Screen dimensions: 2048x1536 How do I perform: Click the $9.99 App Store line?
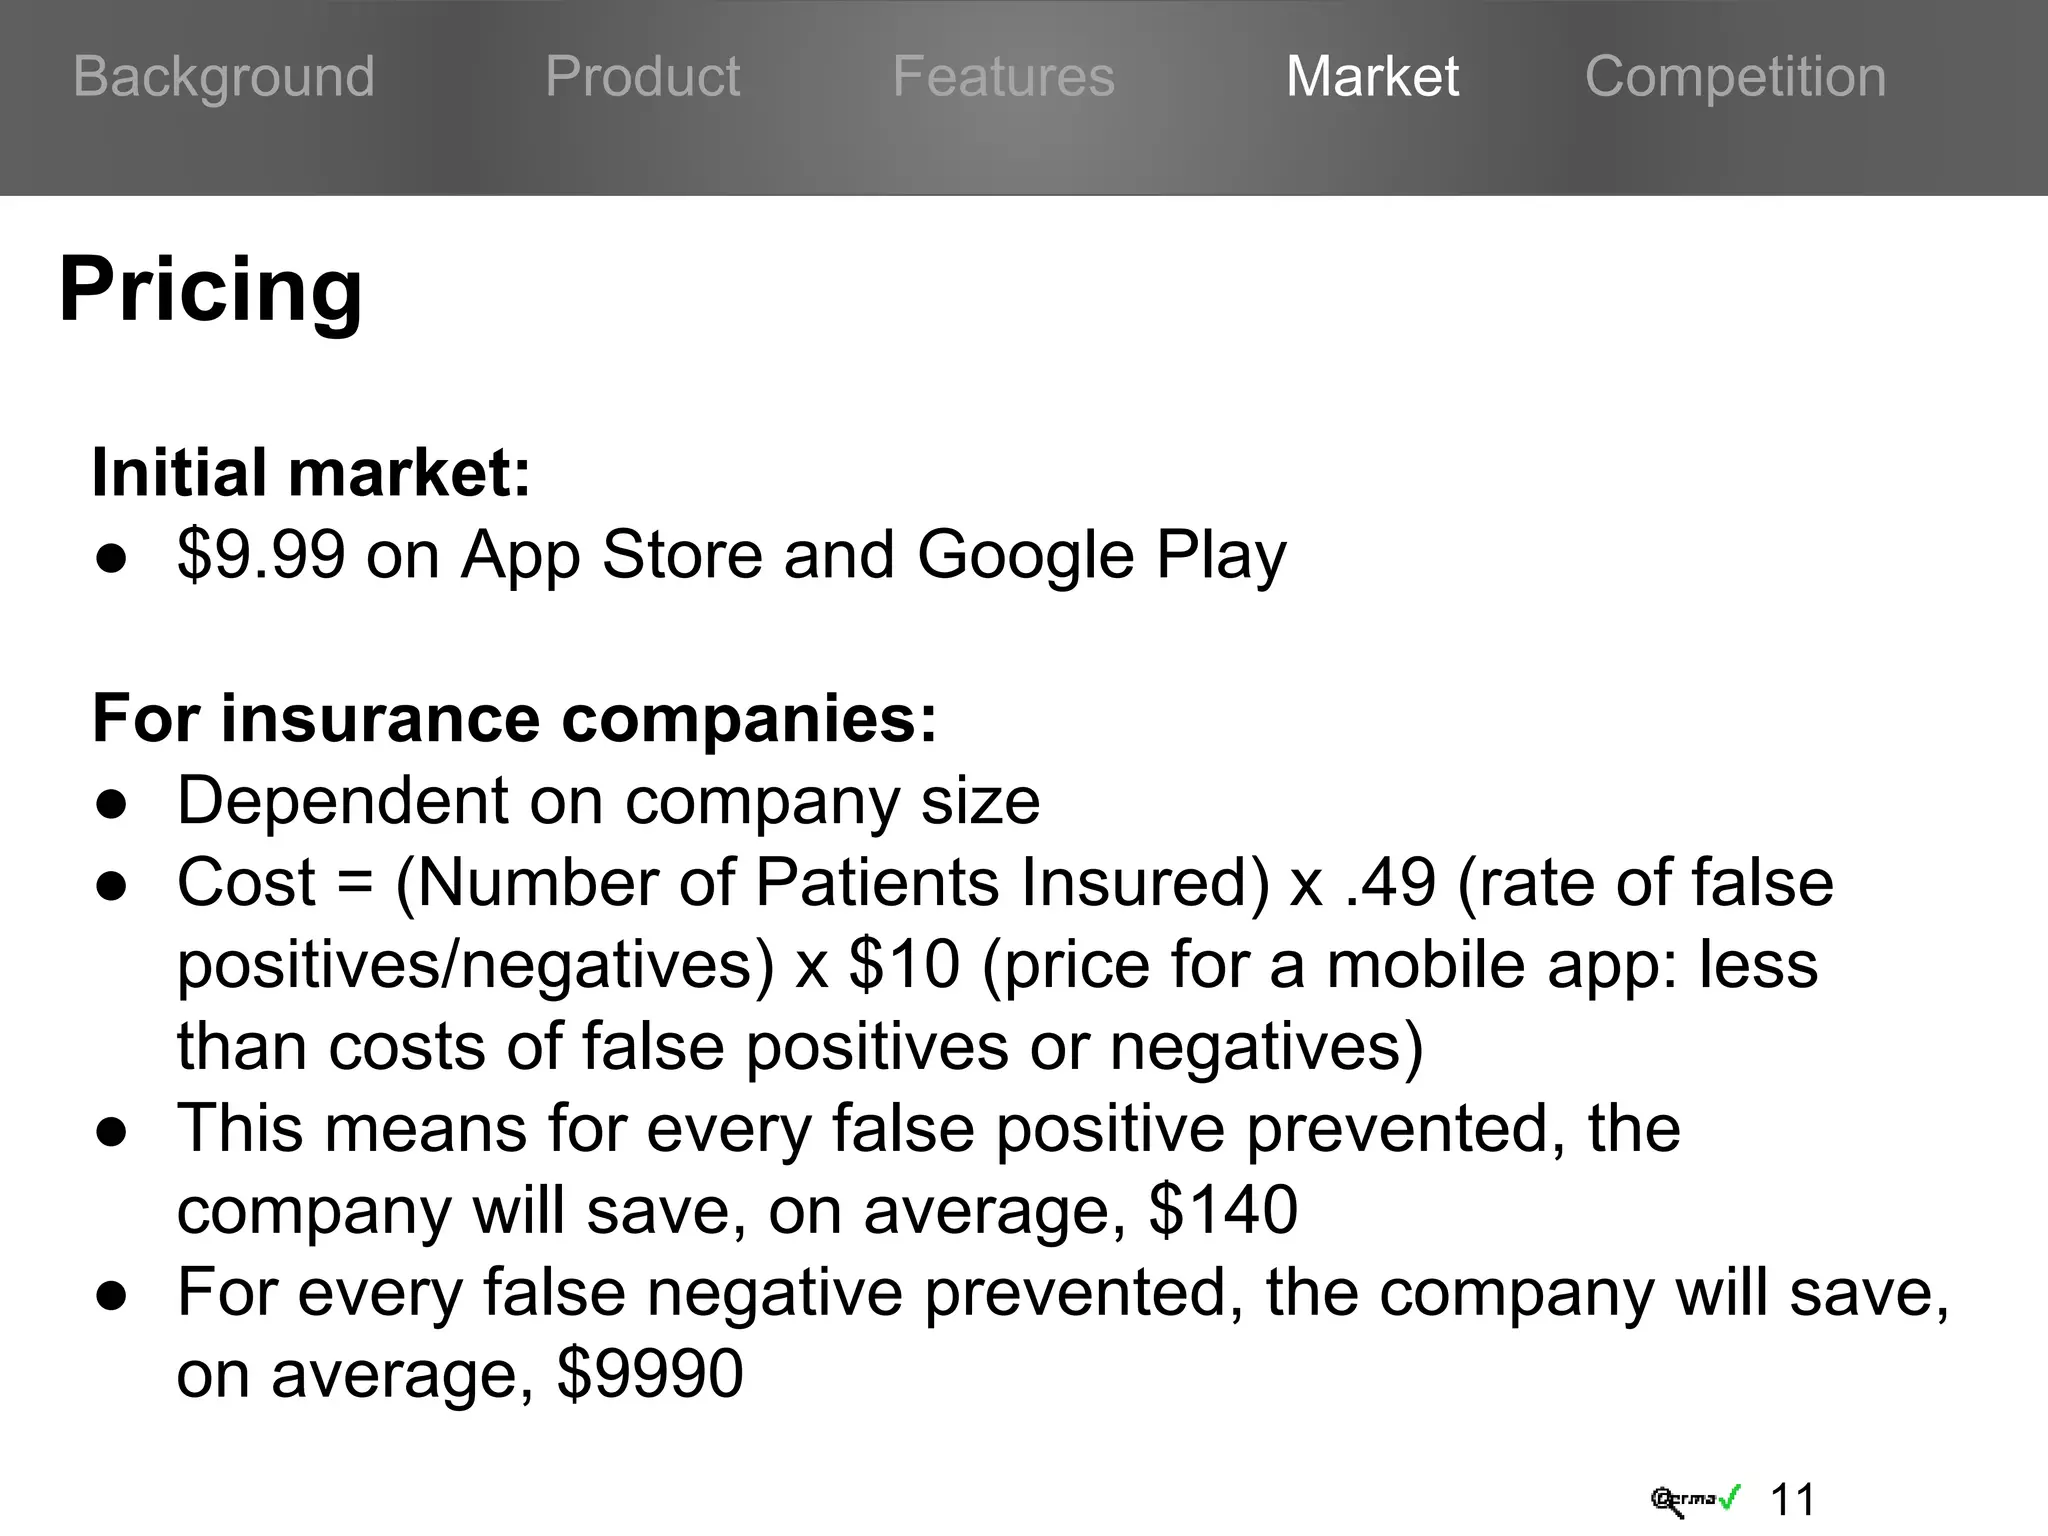tap(732, 555)
